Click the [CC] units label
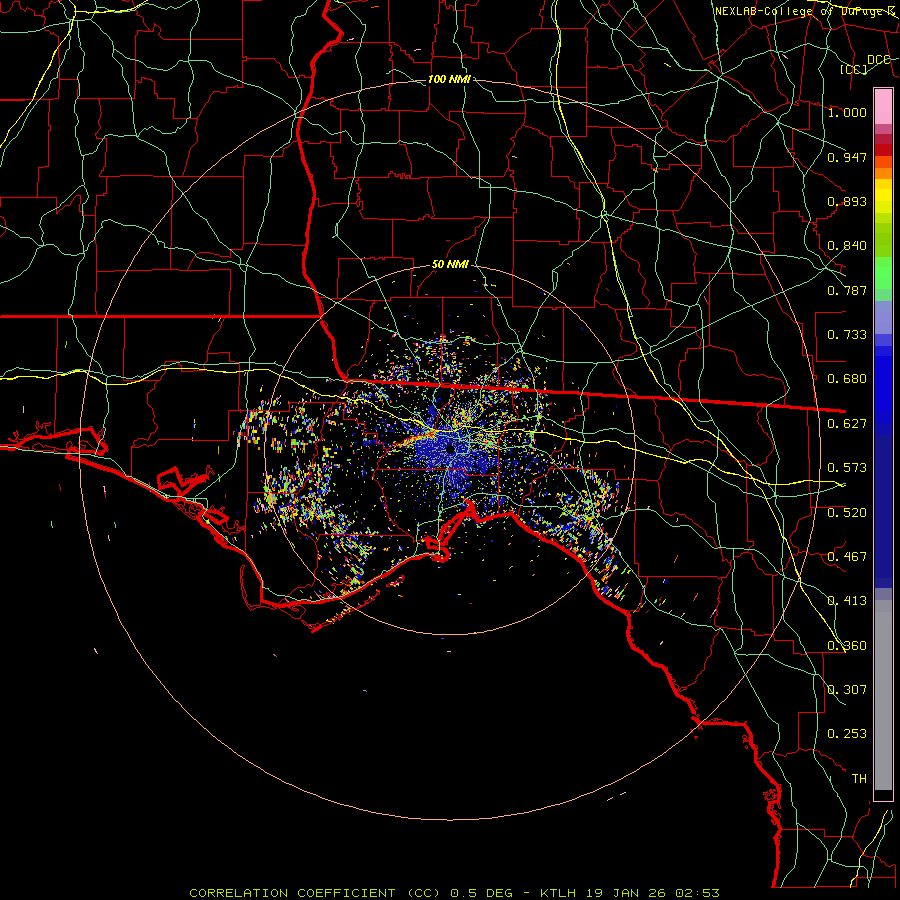 [x=854, y=69]
